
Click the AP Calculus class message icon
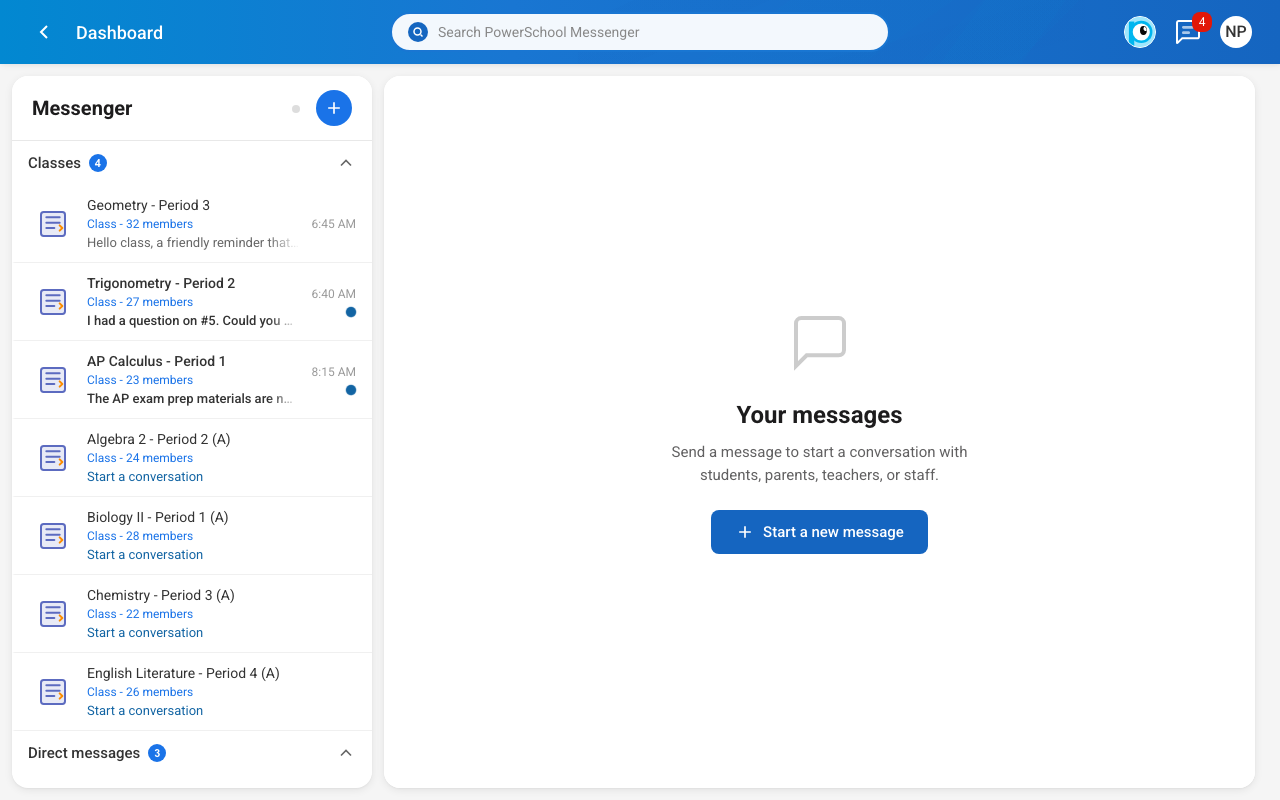click(x=53, y=379)
